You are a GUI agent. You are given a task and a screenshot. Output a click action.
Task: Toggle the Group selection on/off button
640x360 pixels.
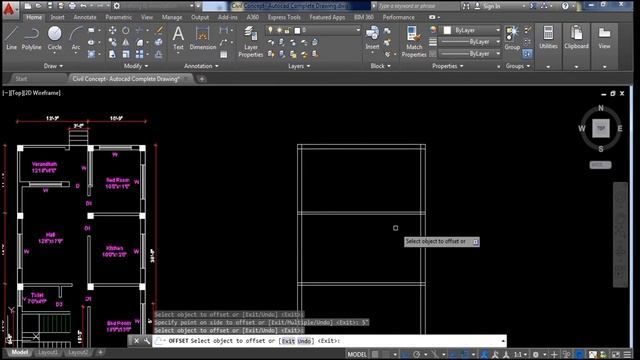528,53
